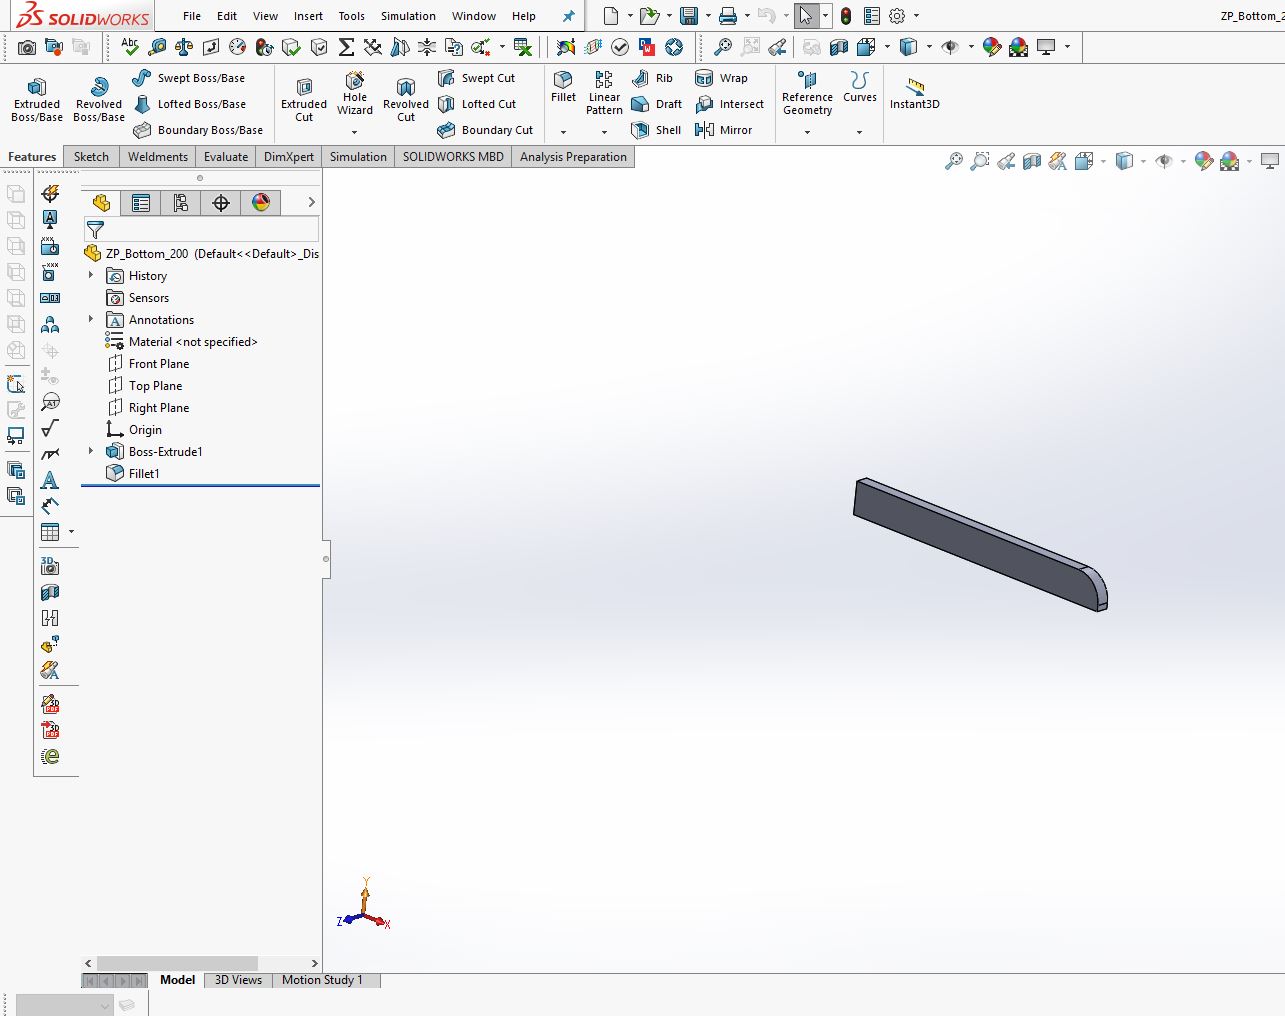This screenshot has width=1285, height=1016.
Task: Open the Options gear settings
Action: pyautogui.click(x=897, y=16)
